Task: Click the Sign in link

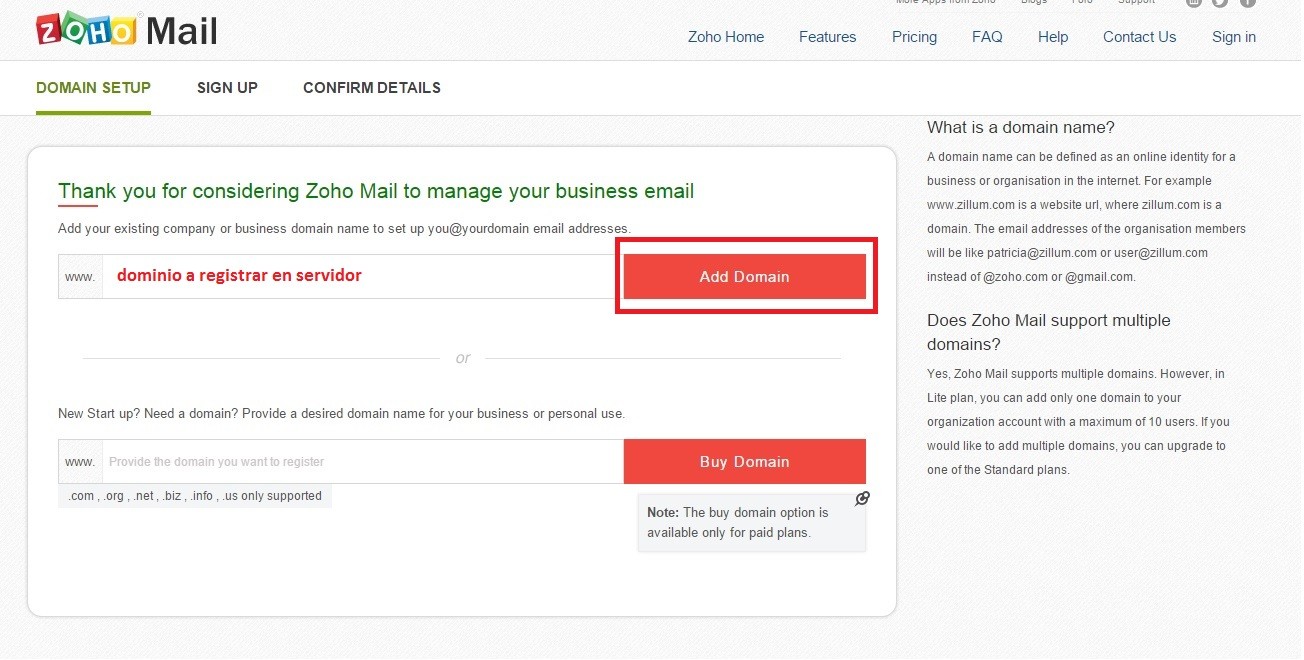Action: (x=1233, y=37)
